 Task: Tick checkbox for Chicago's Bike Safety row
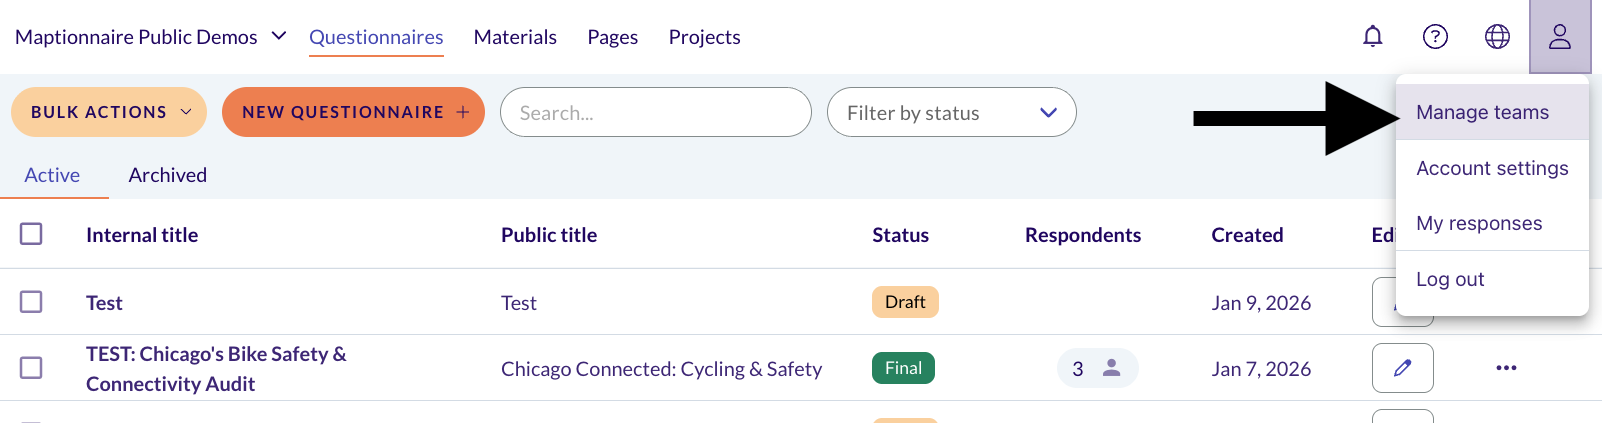(31, 367)
